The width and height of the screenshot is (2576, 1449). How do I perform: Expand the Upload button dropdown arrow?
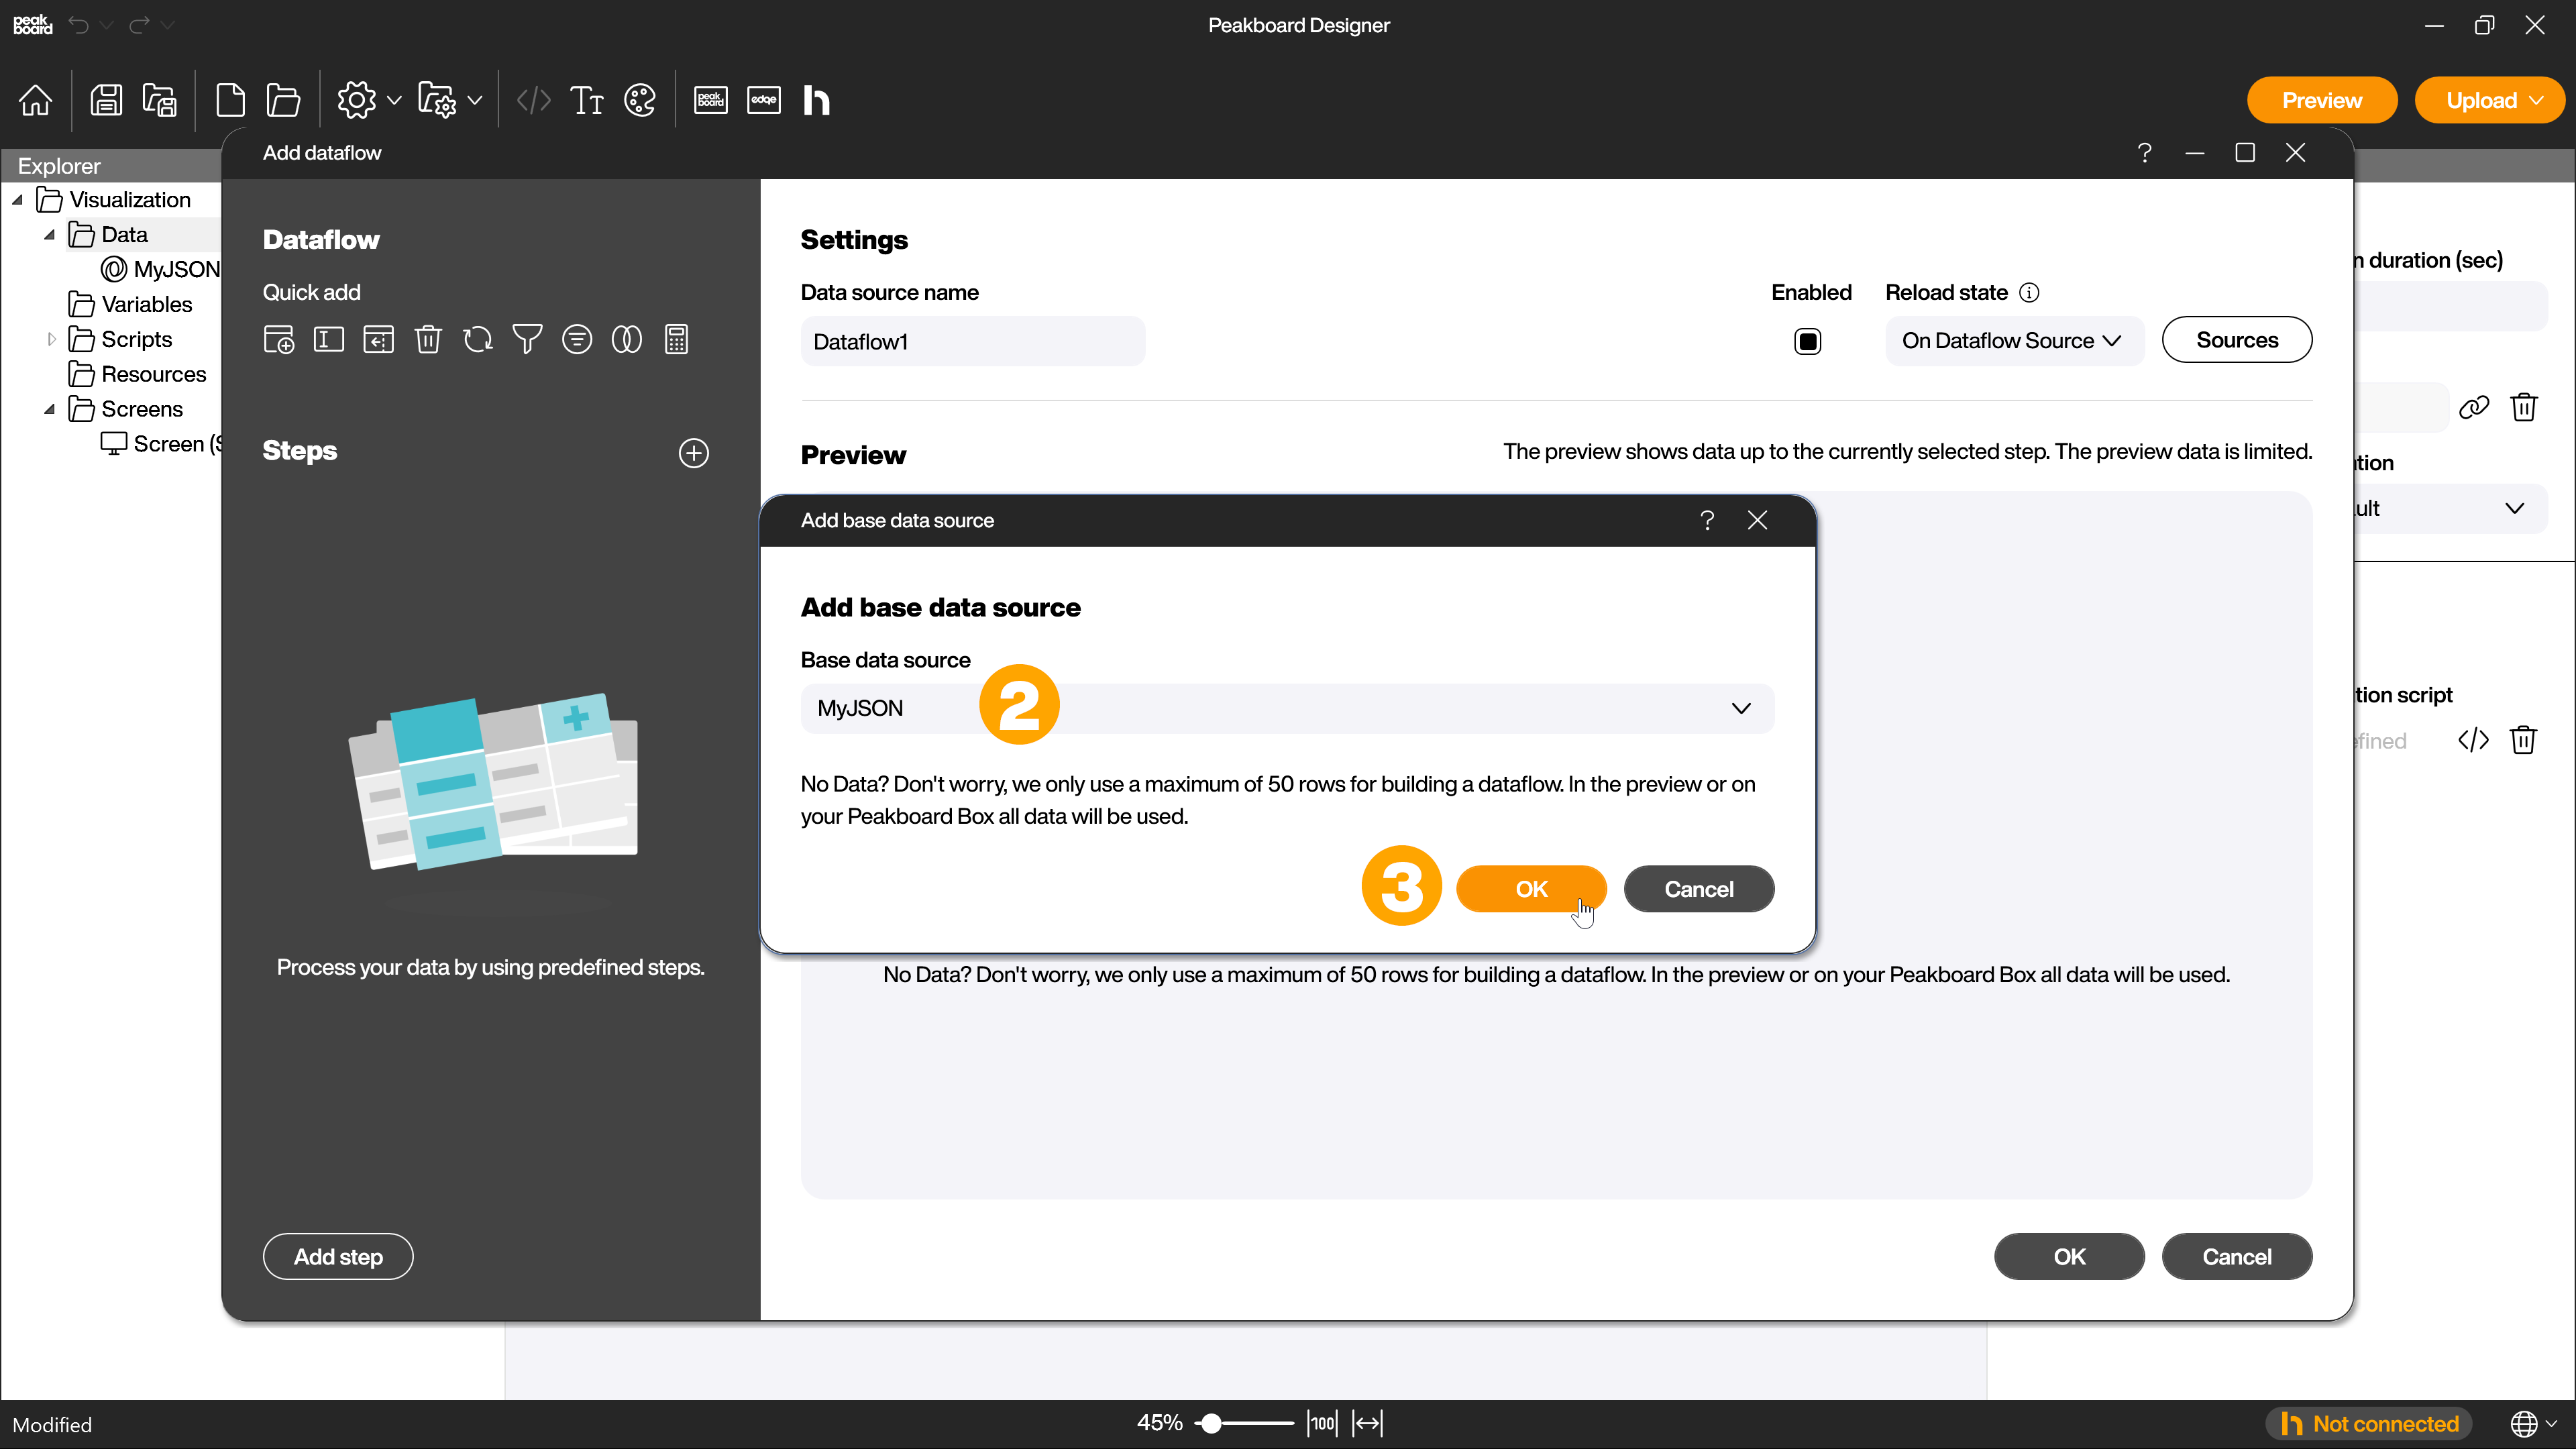tap(2537, 100)
